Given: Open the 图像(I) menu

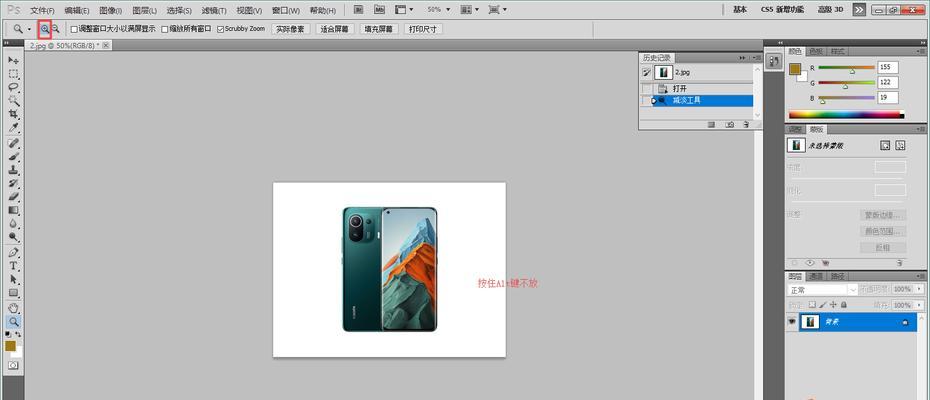Looking at the screenshot, I should click(x=111, y=11).
